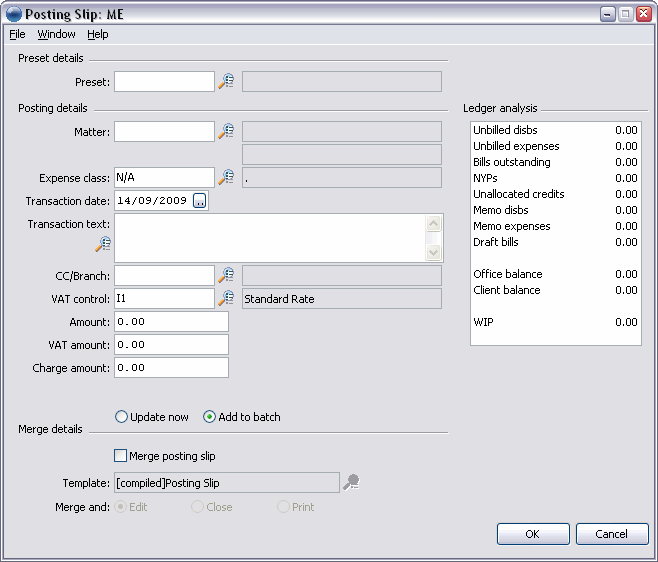Click into the Amount input field

pos(171,322)
